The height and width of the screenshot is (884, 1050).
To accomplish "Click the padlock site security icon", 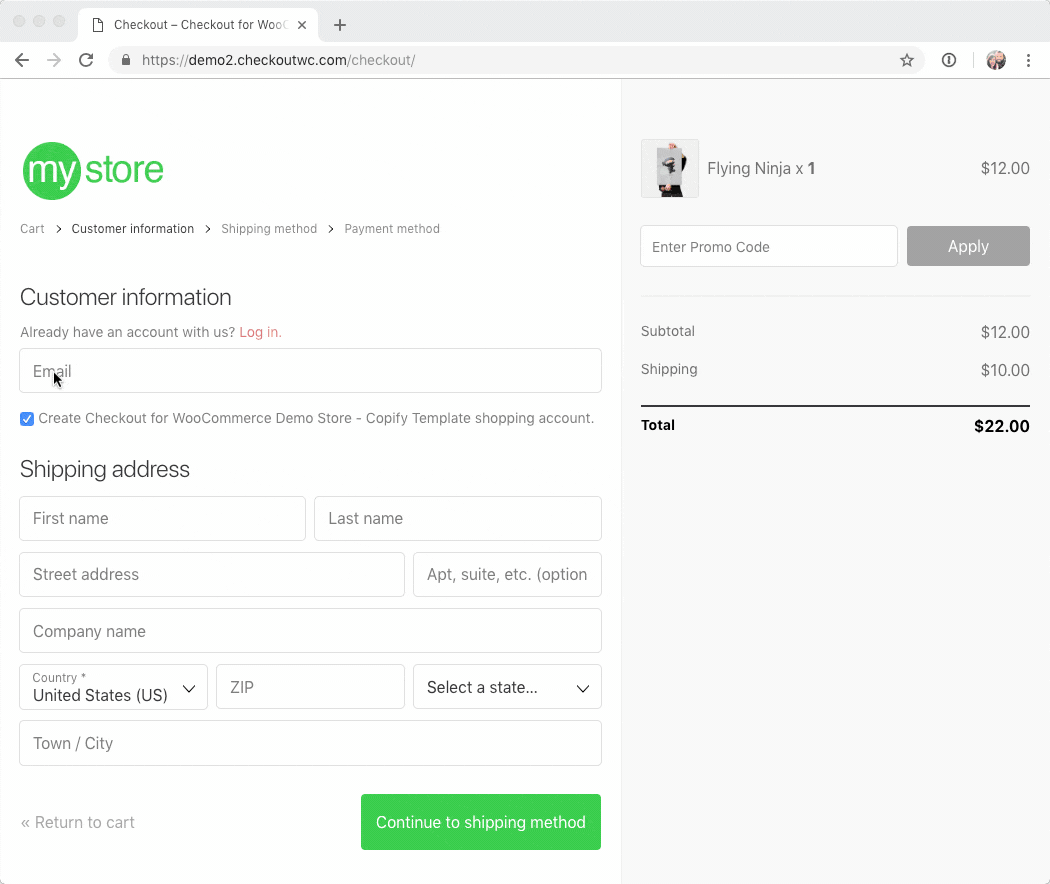I will pos(126,60).
